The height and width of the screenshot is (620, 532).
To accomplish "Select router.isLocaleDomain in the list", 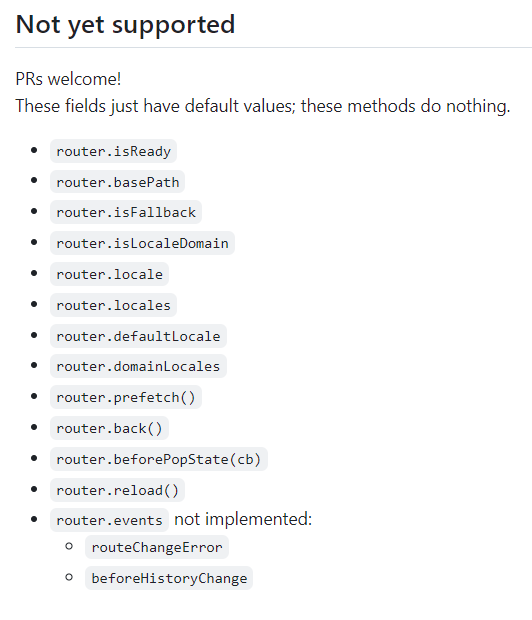I will pyautogui.click(x=142, y=243).
